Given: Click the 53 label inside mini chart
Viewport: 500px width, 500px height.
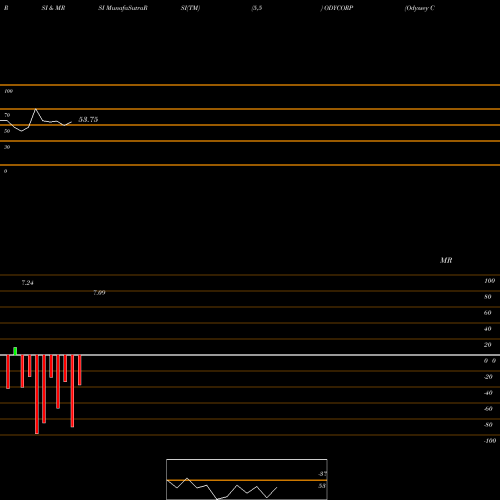Looking at the screenshot, I should 322,486.
